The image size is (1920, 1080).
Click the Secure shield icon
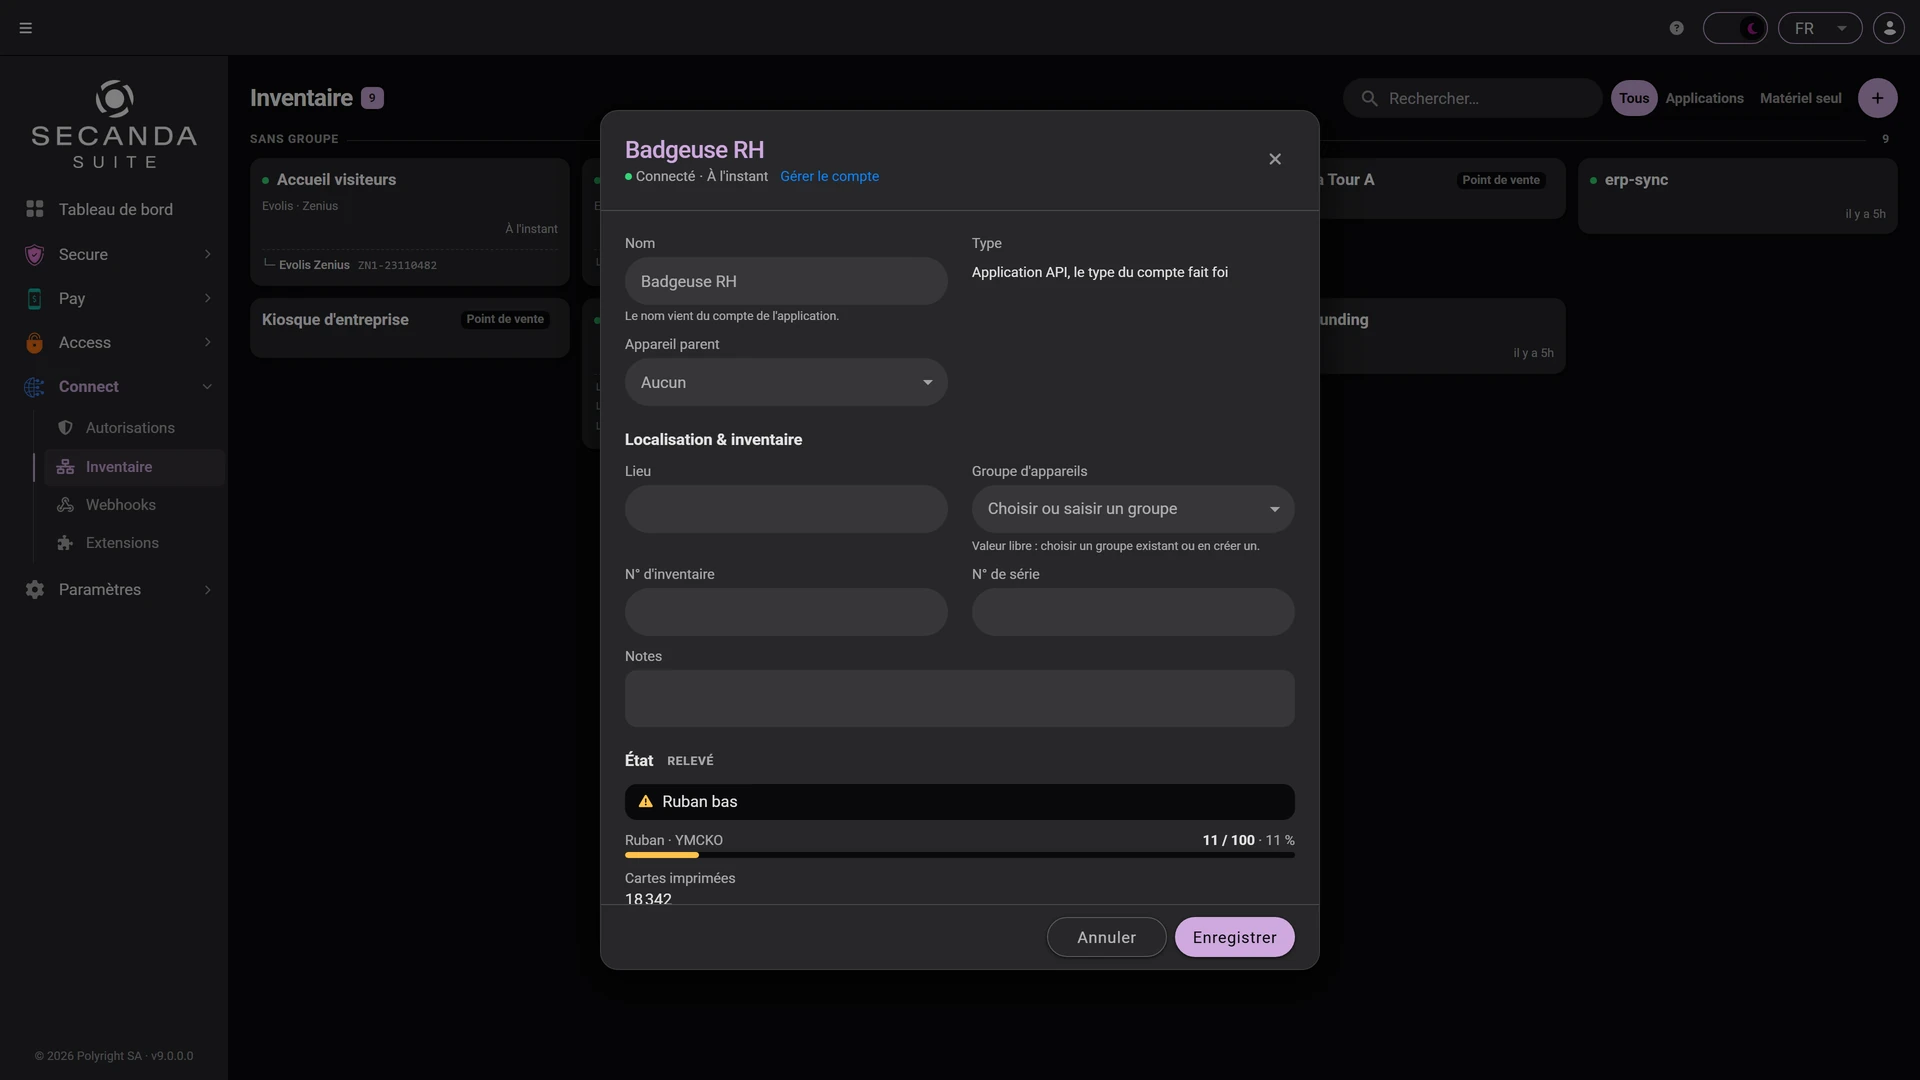35,254
